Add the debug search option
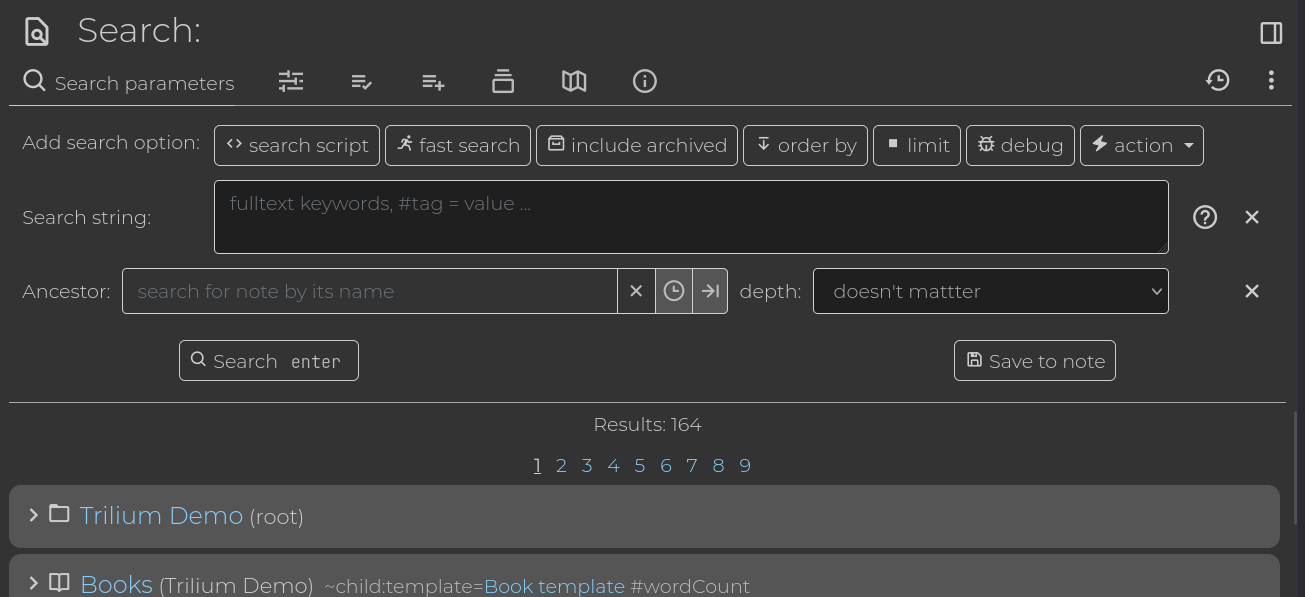Viewport: 1305px width, 597px height. (x=1020, y=145)
